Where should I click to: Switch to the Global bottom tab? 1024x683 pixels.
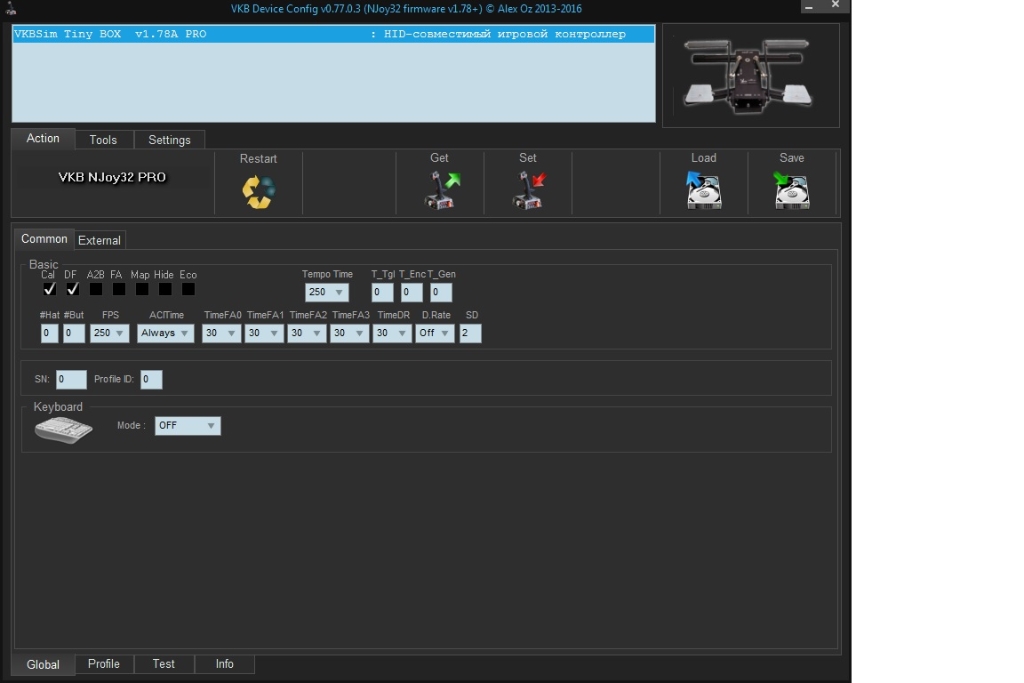point(43,665)
